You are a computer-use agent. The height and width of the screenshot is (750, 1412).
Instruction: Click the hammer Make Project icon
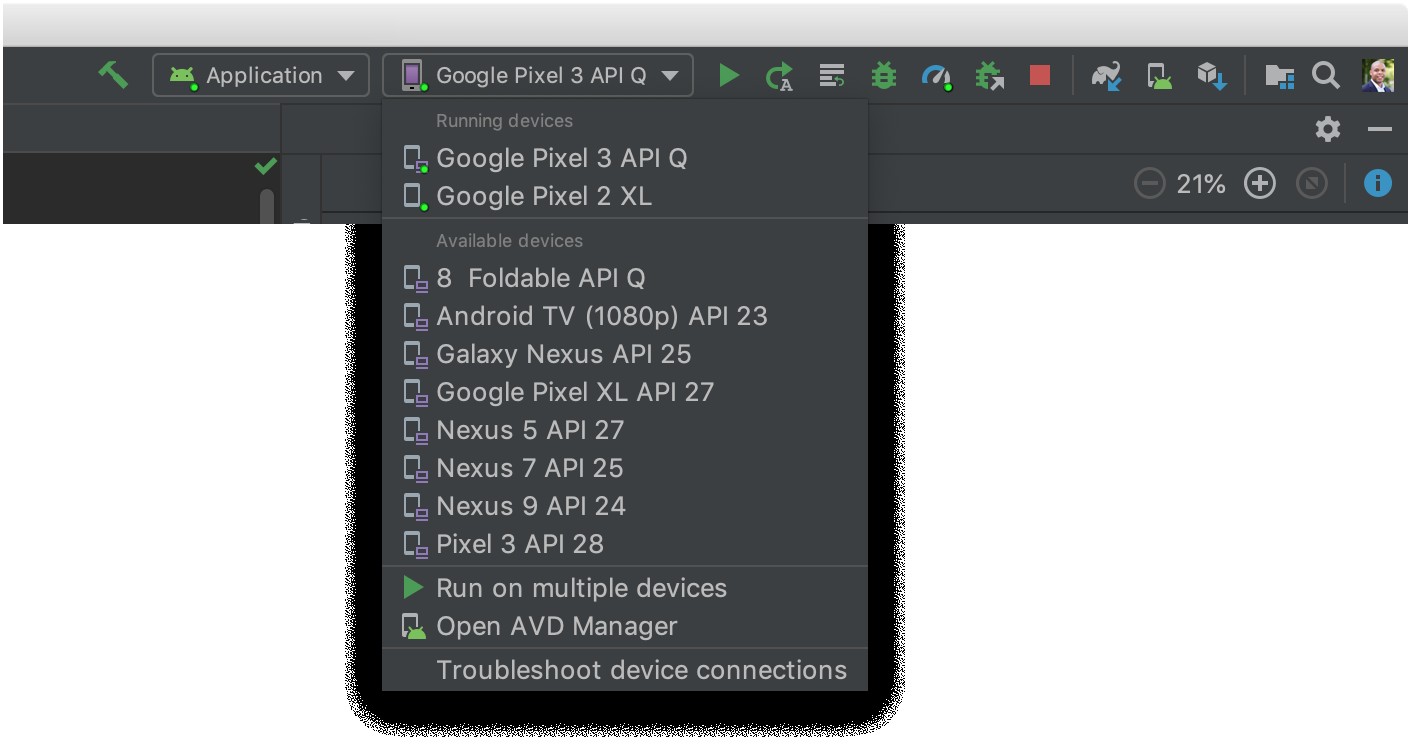(113, 75)
